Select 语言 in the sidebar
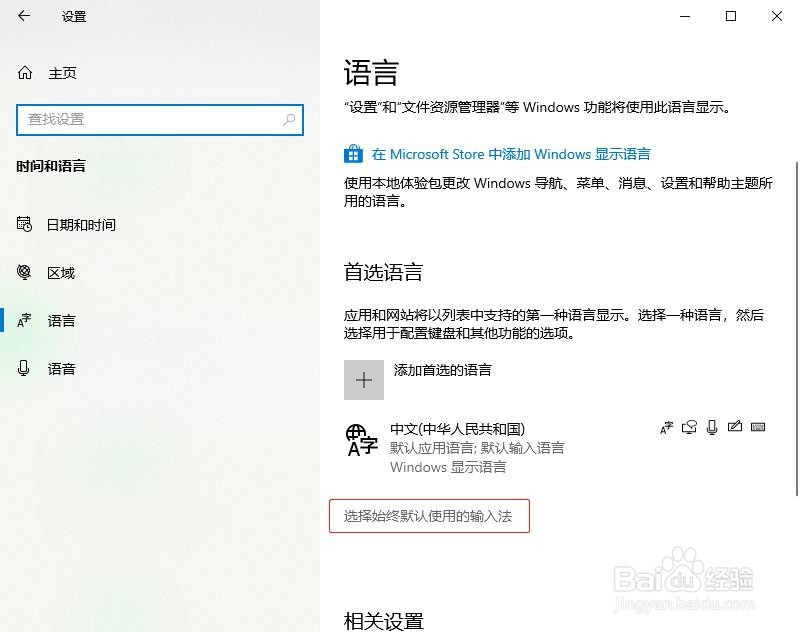This screenshot has width=800, height=632. coord(62,321)
